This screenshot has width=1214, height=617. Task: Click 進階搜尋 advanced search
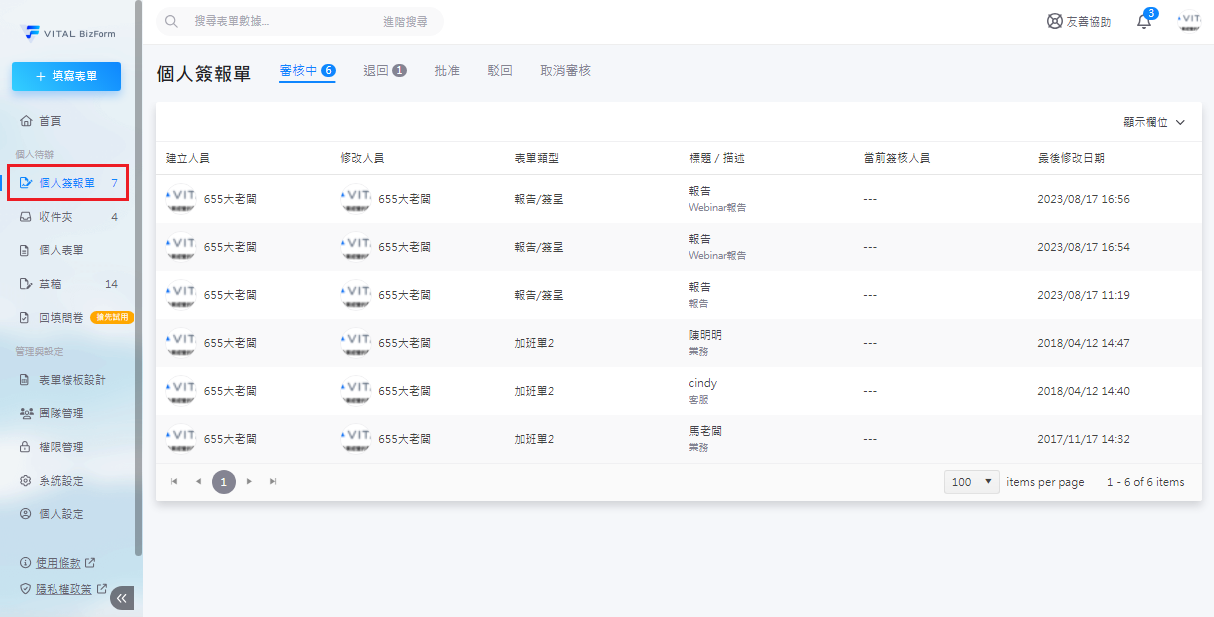(x=405, y=21)
